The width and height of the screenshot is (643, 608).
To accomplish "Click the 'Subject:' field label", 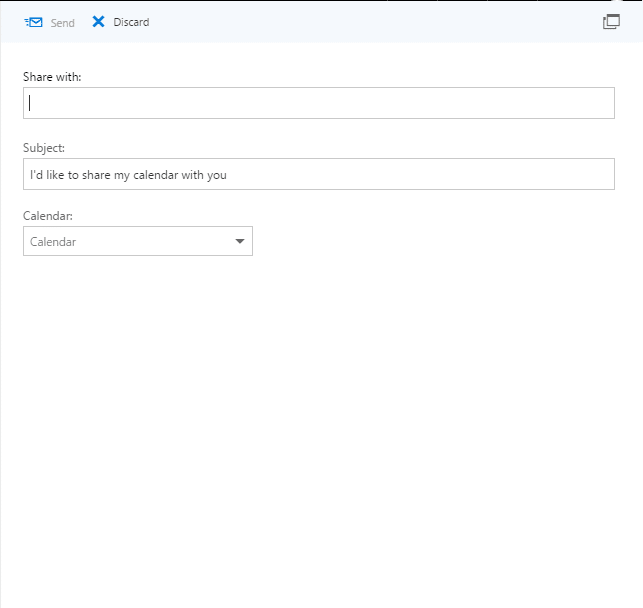I will coord(44,148).
